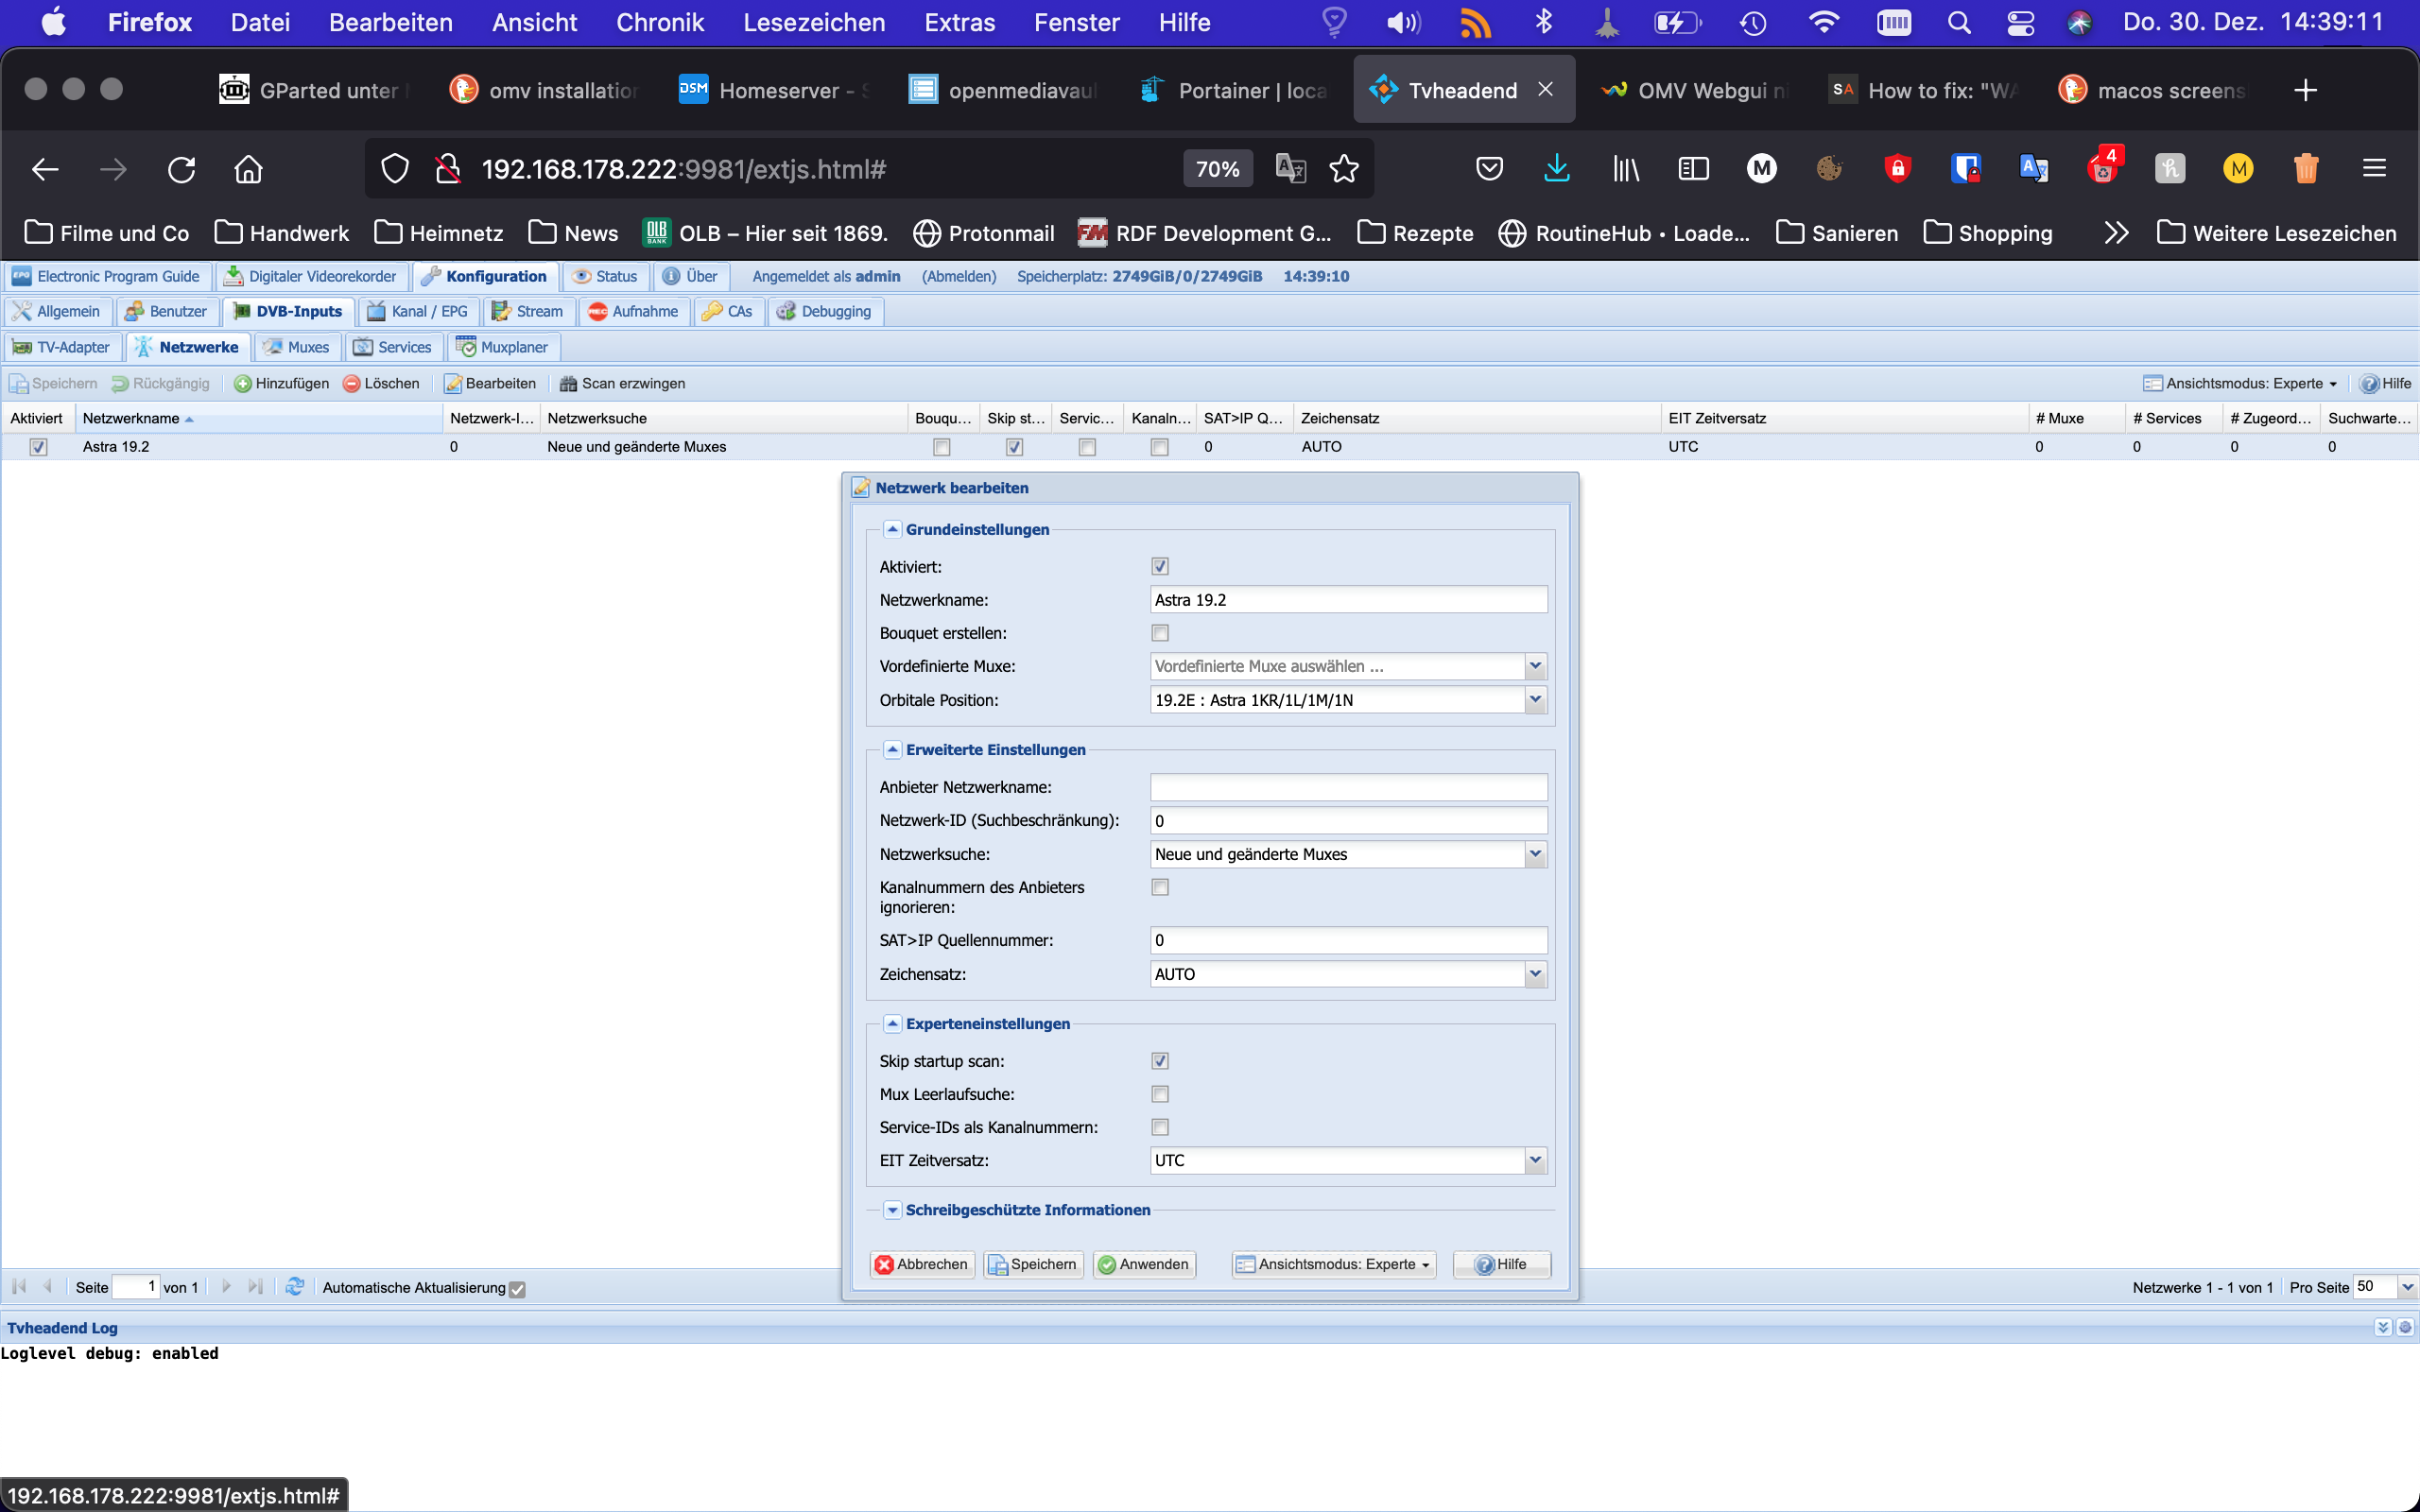Screen dimensions: 2420x1512
Task: Open the Status tab
Action: coord(606,276)
